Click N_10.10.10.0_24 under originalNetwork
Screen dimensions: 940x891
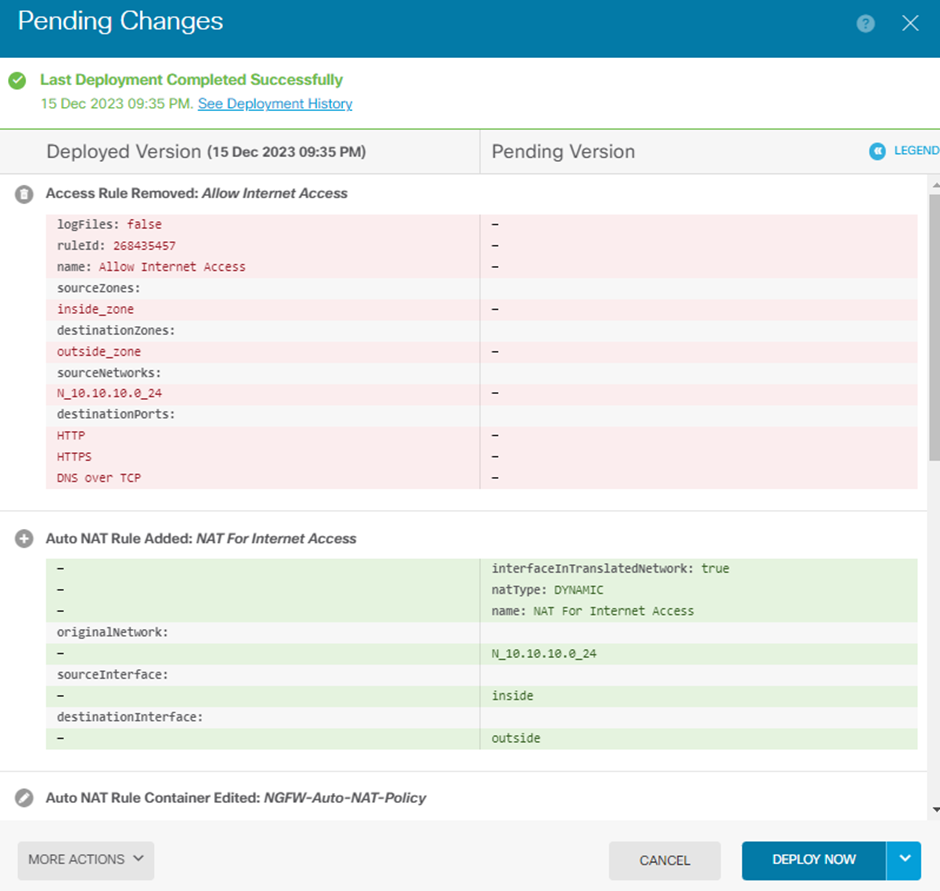(544, 654)
